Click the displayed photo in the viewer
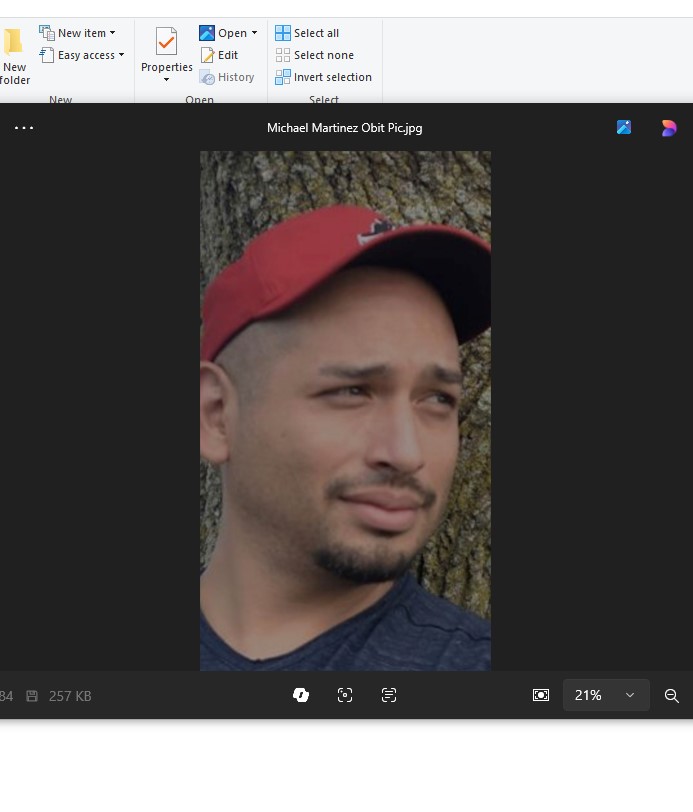 [345, 410]
